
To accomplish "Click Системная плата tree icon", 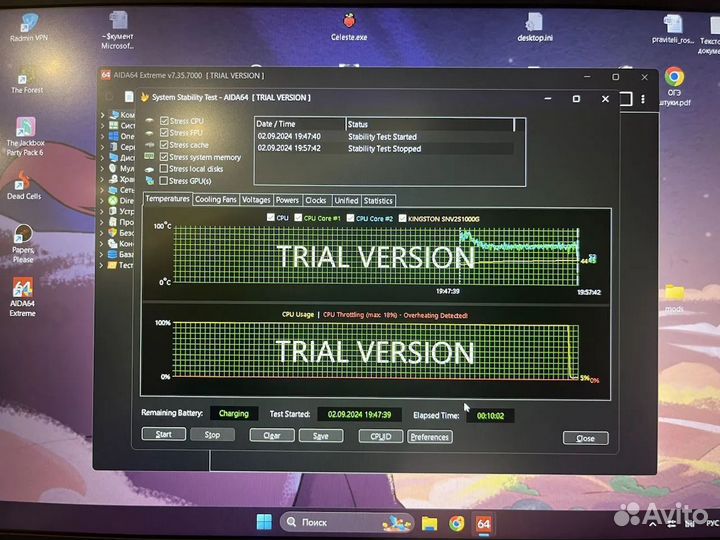I will (114, 125).
